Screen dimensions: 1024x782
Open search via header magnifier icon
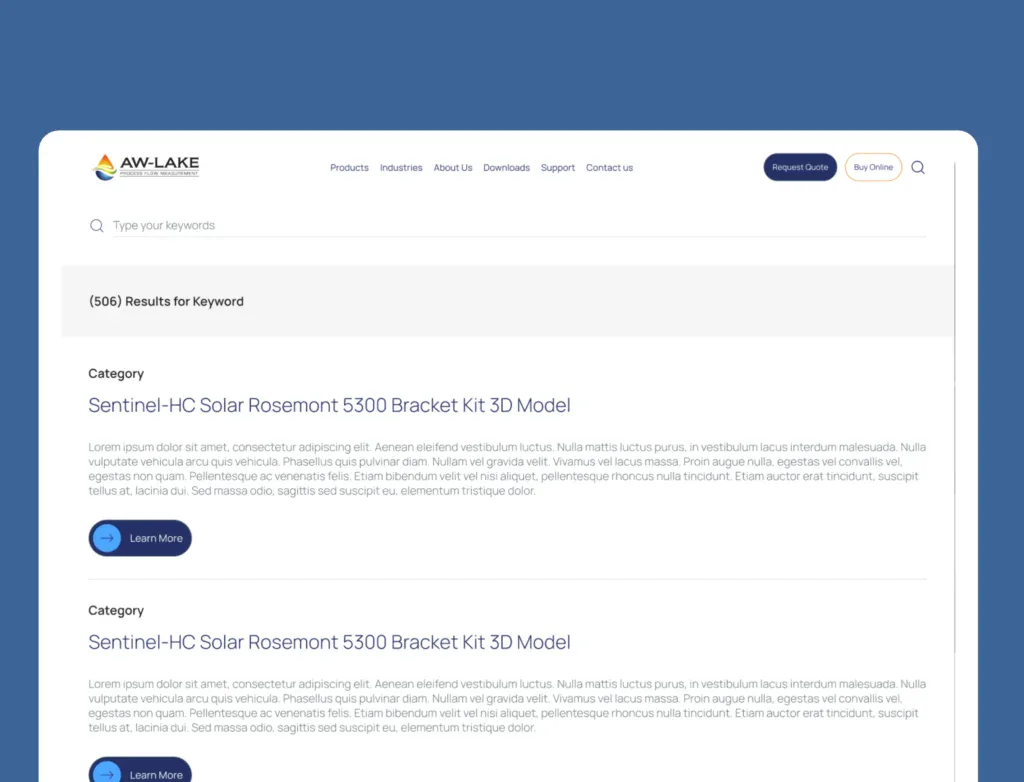(x=918, y=168)
